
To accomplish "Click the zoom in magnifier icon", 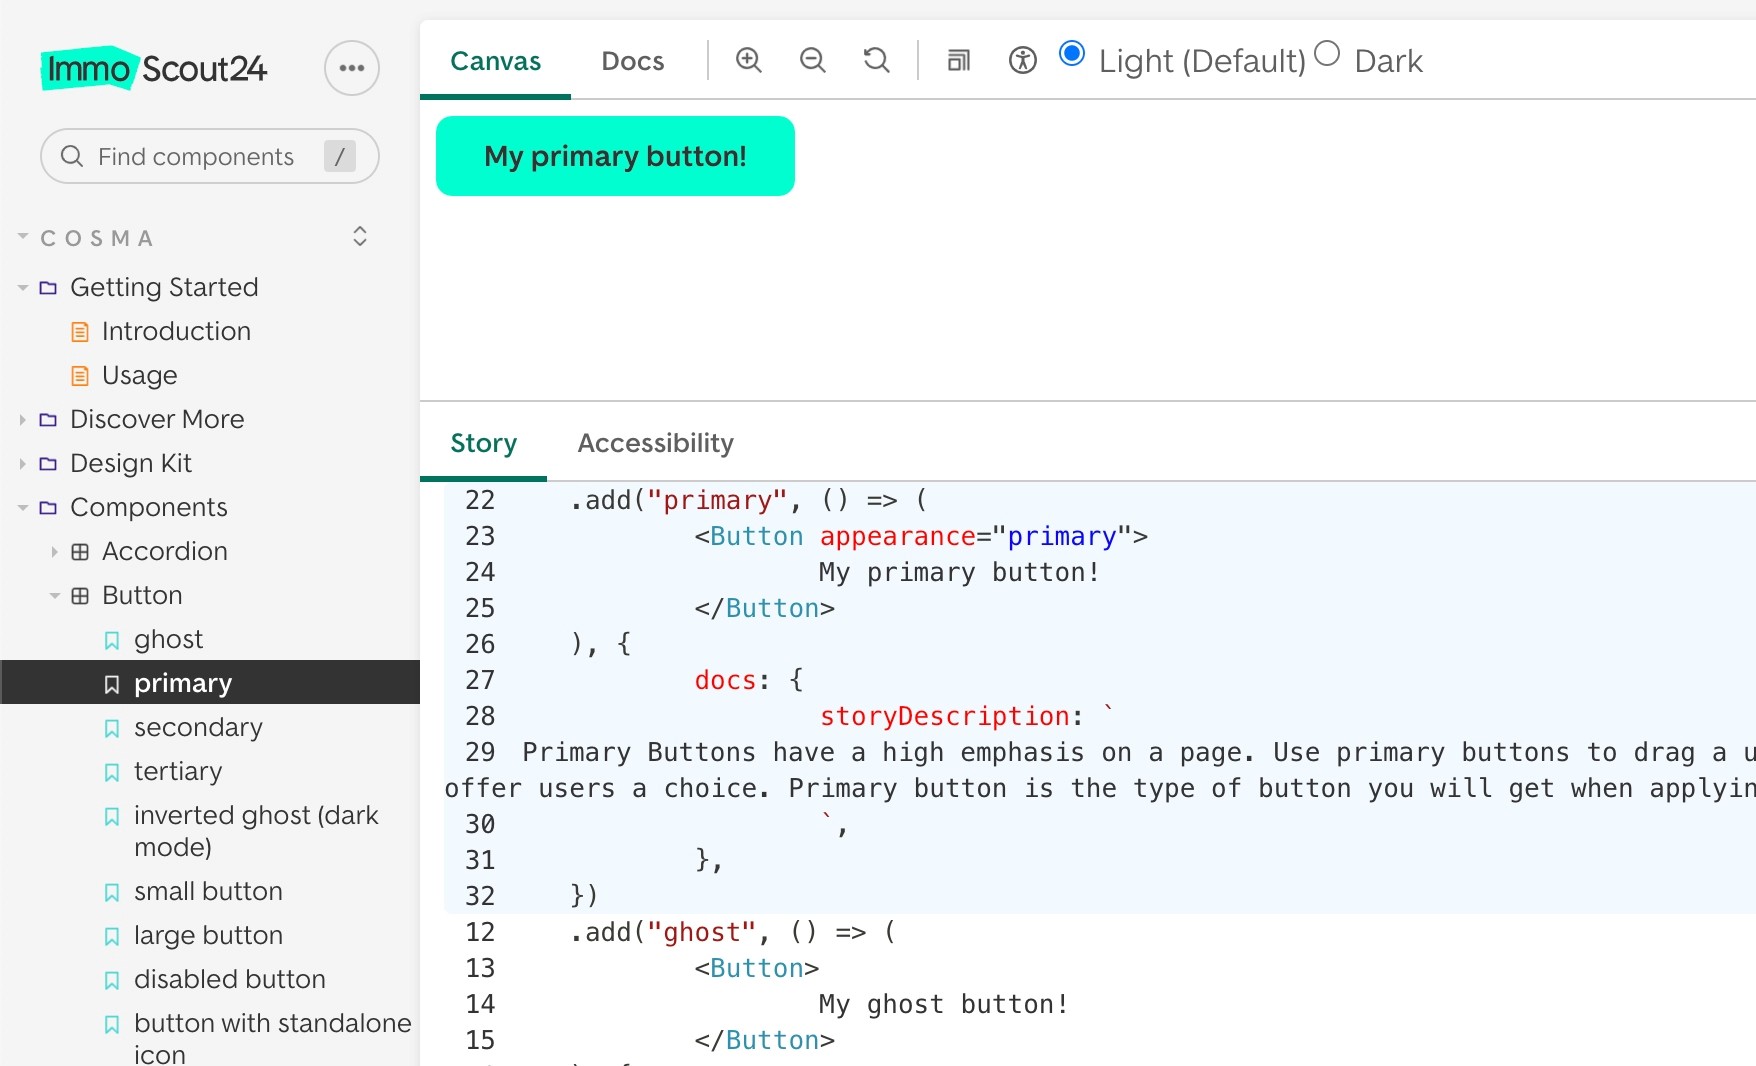I will point(748,60).
